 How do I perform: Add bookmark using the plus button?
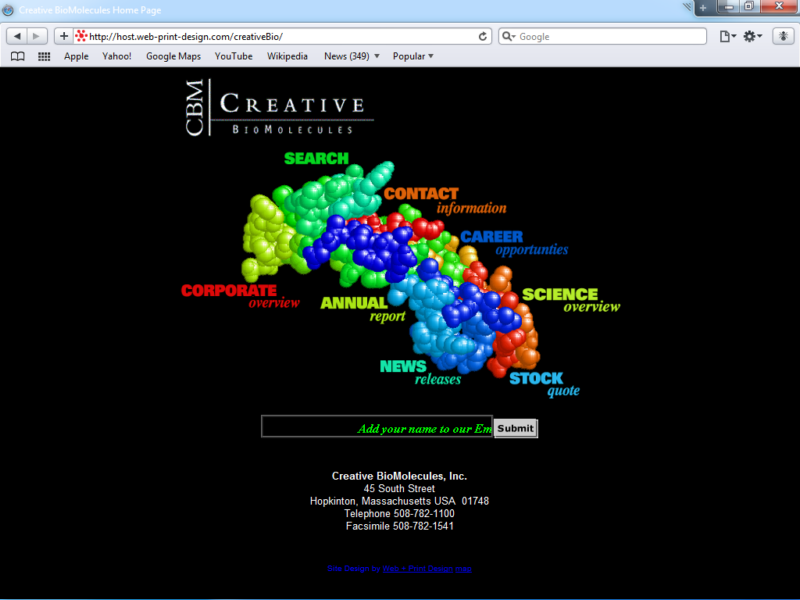64,36
